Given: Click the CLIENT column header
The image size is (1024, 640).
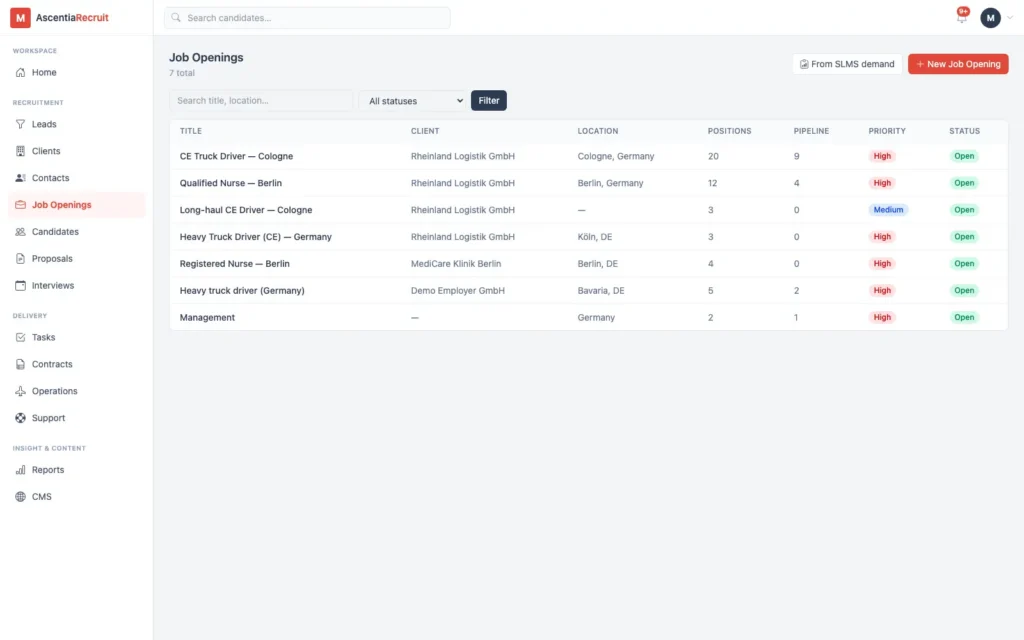Looking at the screenshot, I should click(x=425, y=131).
